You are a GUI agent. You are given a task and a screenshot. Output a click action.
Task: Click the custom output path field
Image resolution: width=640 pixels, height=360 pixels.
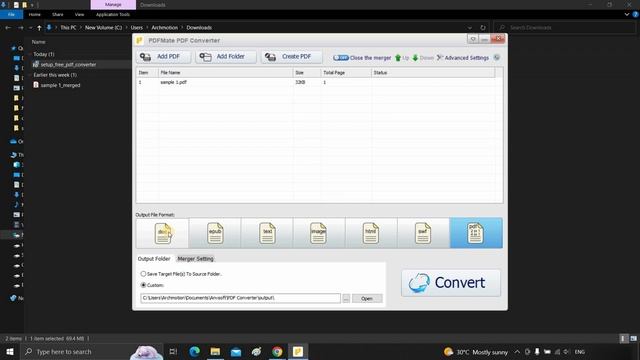tap(240, 298)
